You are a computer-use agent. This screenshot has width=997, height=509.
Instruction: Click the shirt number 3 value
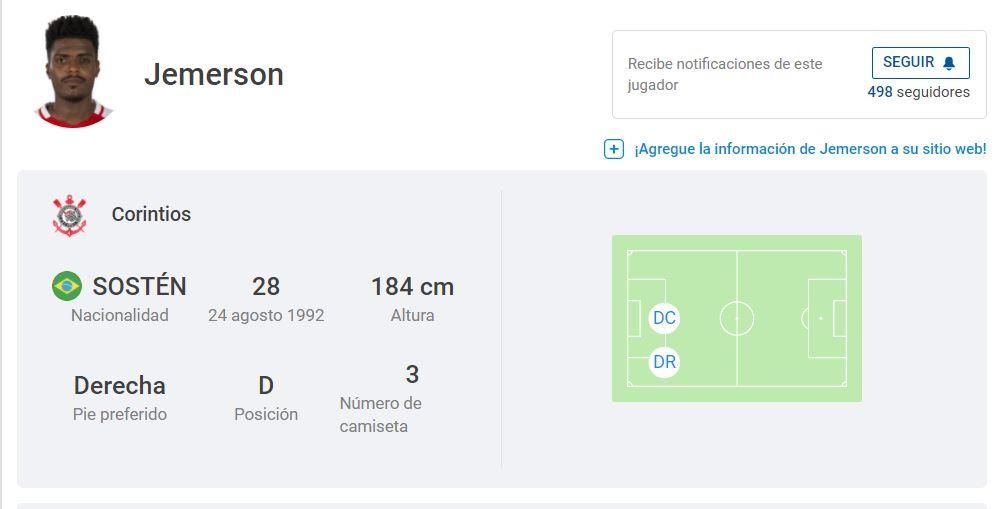(x=412, y=375)
